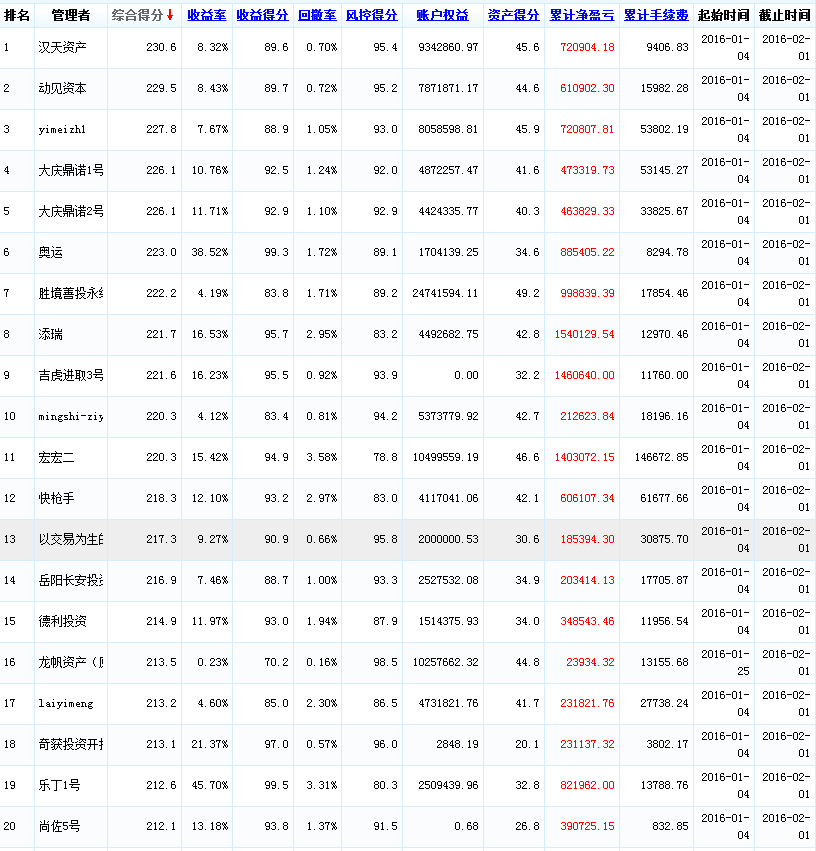Screen dimensions: 816x851
Task: Select manager mingshi-ziy in row 10
Action: click(71, 416)
